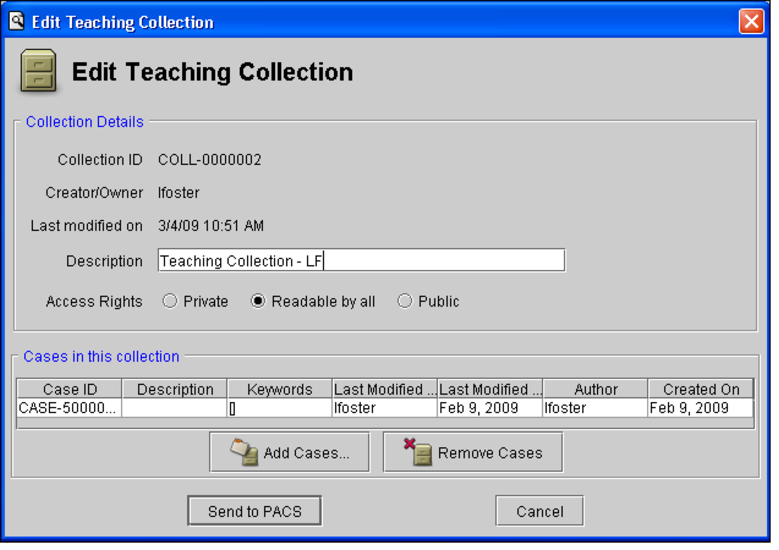Screen dimensions: 779x550
Task: Click the lfoster Author cell in the row
Action: pyautogui.click(x=595, y=408)
